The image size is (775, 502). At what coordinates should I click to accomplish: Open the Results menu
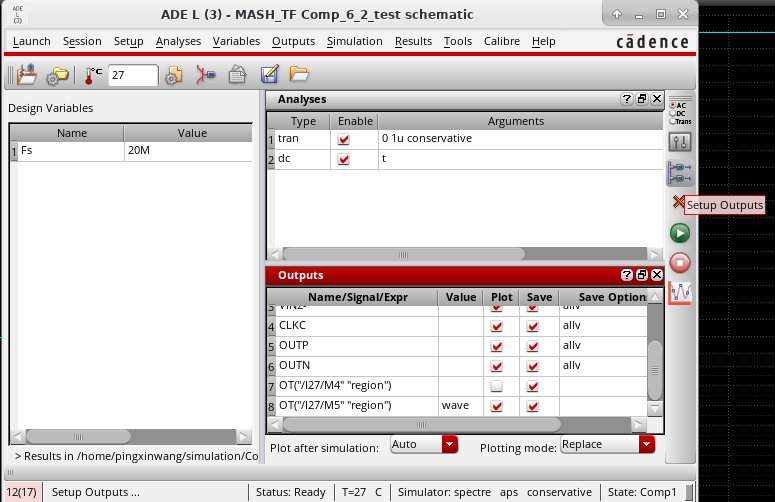(x=414, y=42)
